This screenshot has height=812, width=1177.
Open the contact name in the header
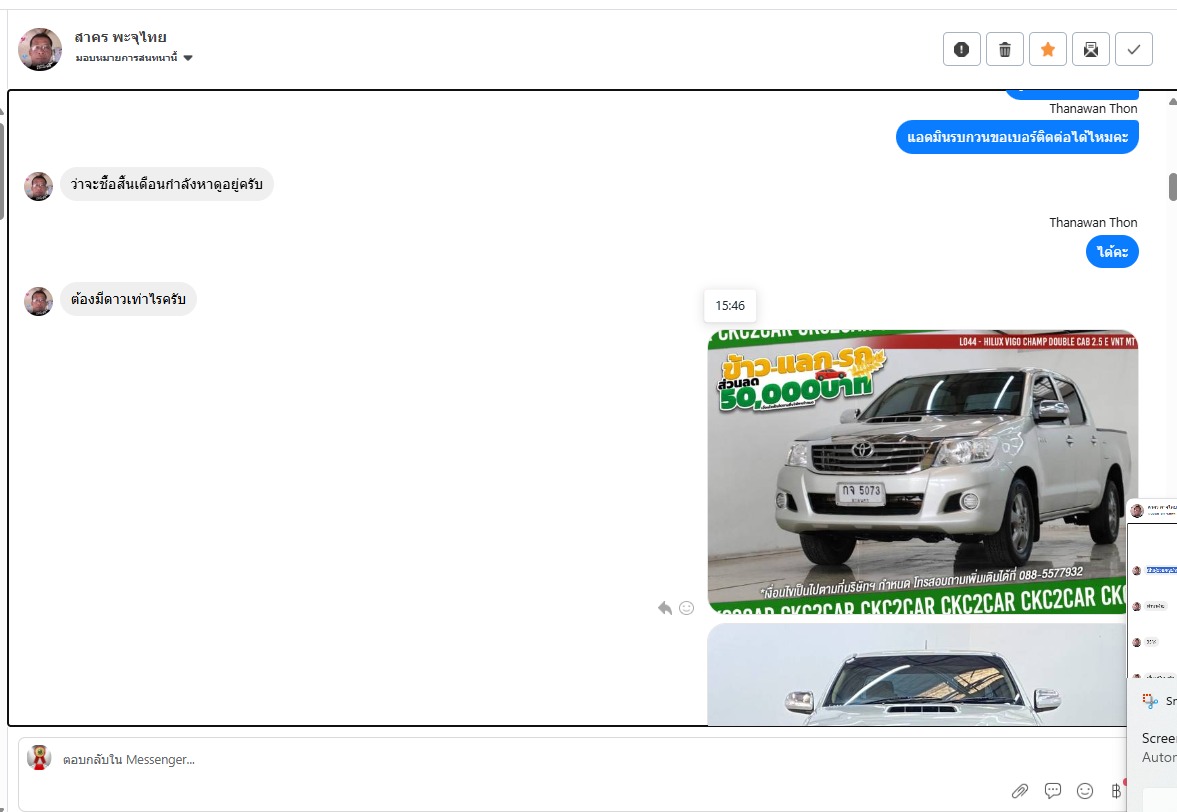tap(120, 37)
